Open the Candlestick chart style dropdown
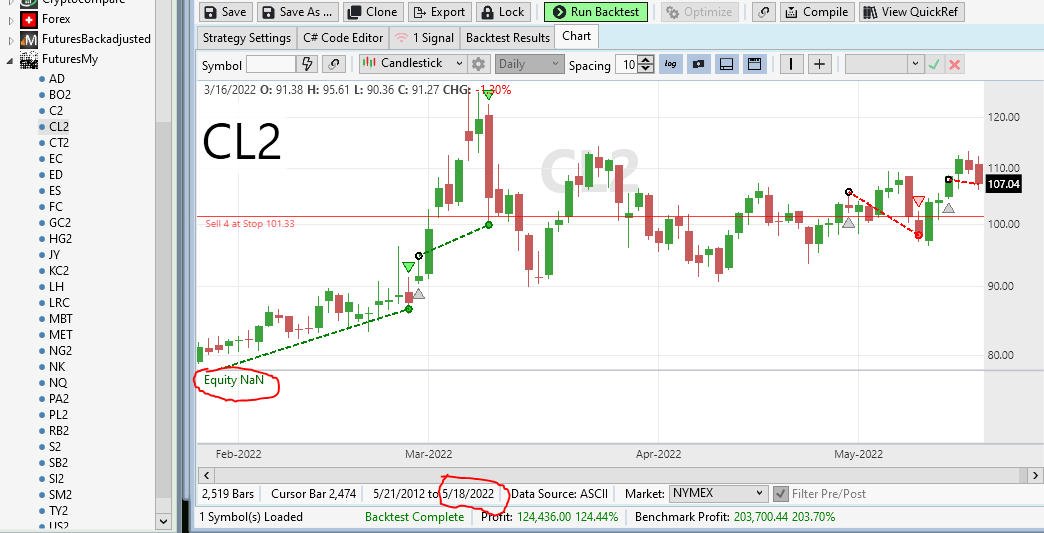 coord(413,64)
